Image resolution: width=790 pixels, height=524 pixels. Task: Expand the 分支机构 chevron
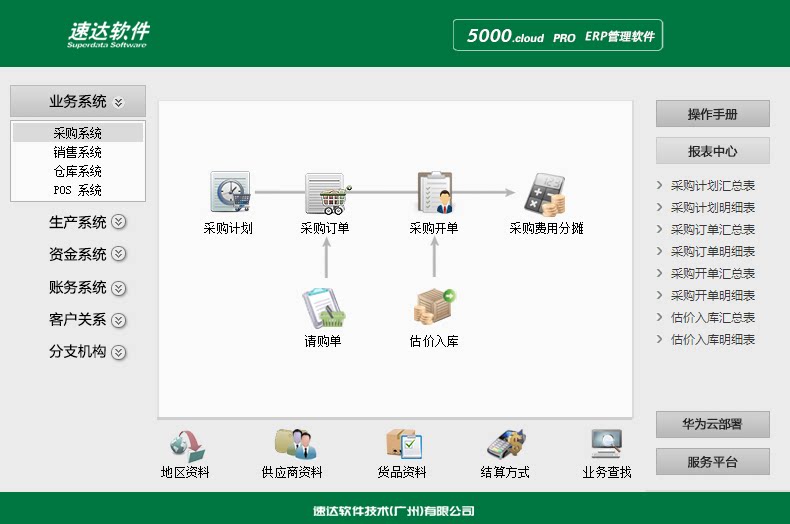pos(118,352)
